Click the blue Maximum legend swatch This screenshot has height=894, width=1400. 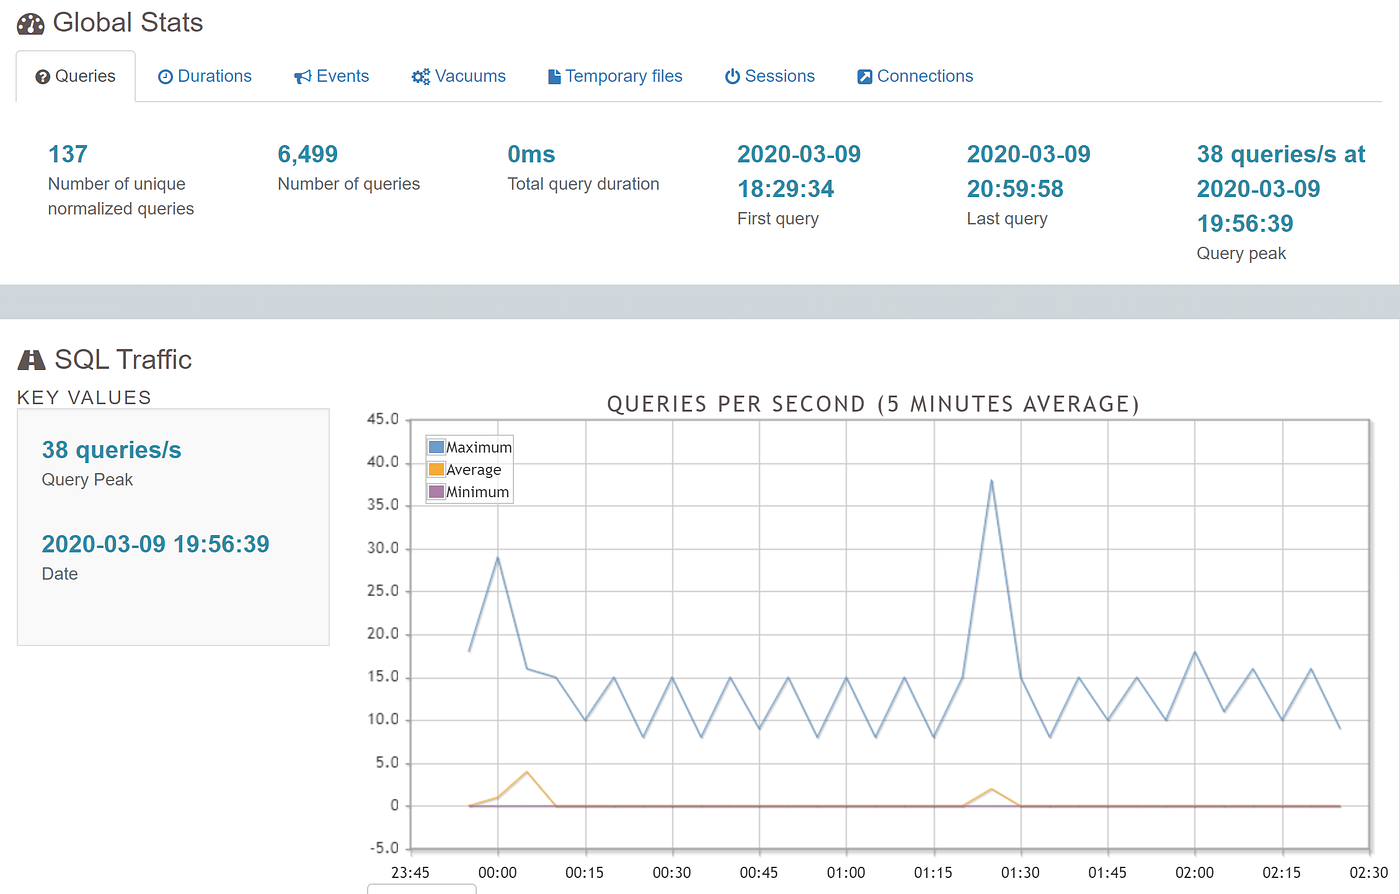point(436,447)
